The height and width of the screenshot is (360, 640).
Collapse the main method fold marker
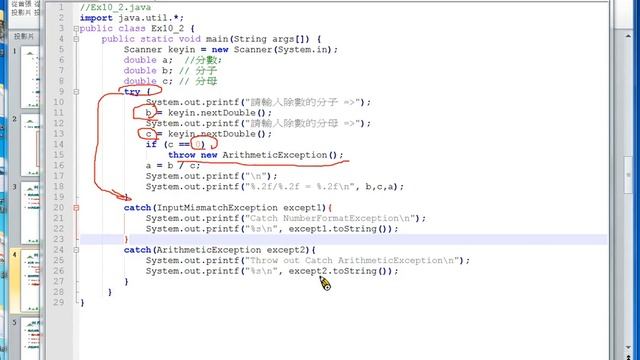click(x=76, y=39)
